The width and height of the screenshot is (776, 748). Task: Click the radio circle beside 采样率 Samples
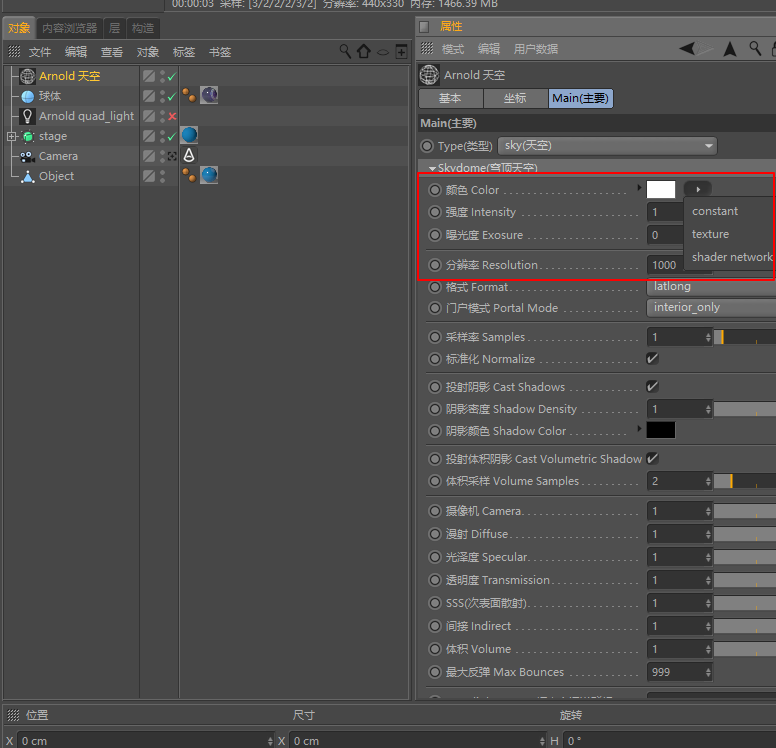(435, 337)
